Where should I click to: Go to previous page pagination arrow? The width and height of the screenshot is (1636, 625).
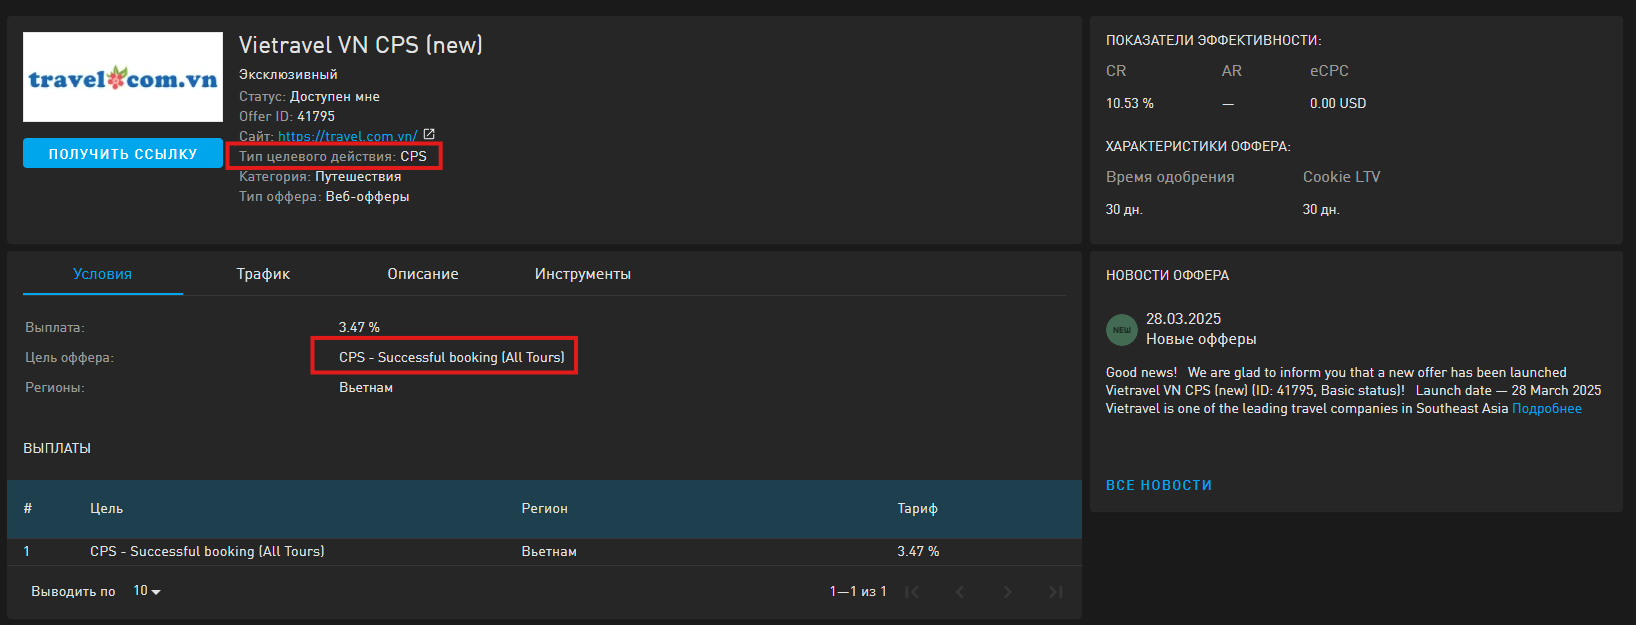point(960,592)
